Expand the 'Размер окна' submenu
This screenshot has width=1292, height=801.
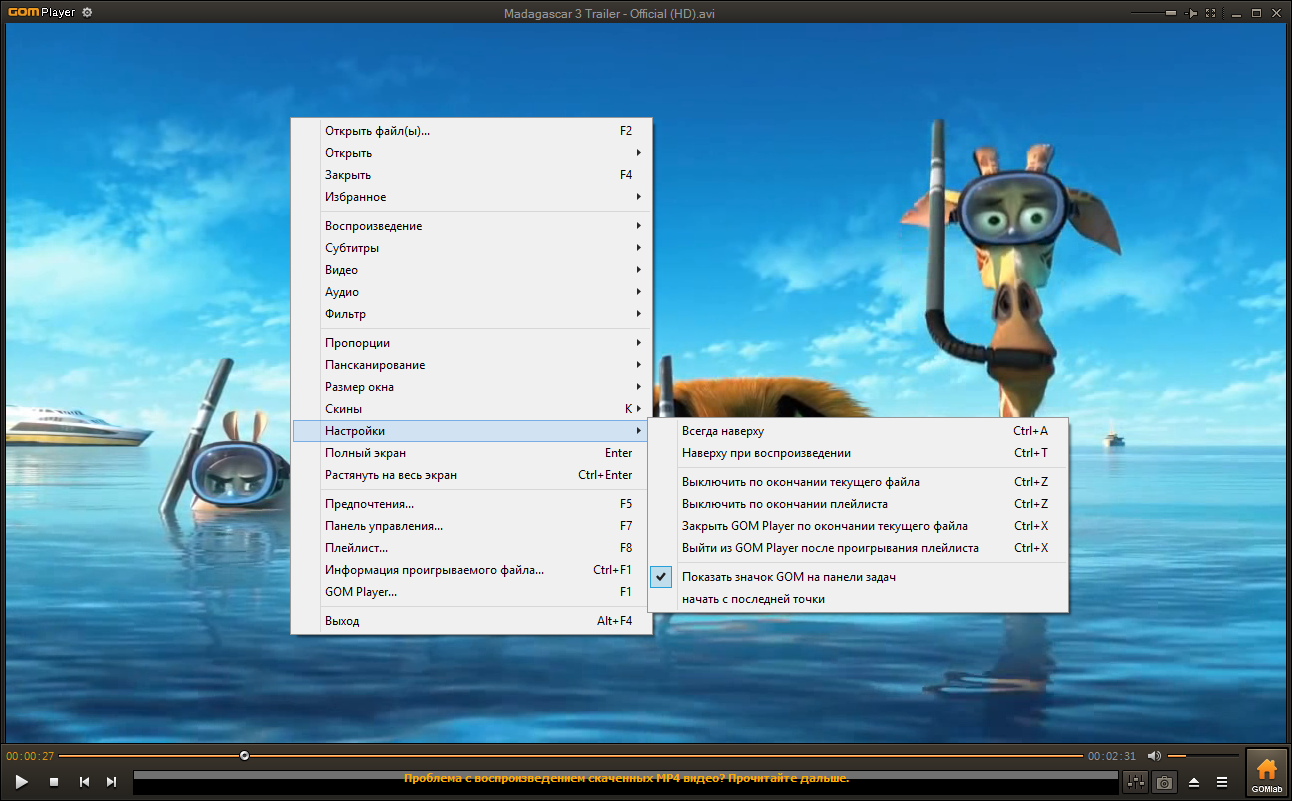[471, 387]
